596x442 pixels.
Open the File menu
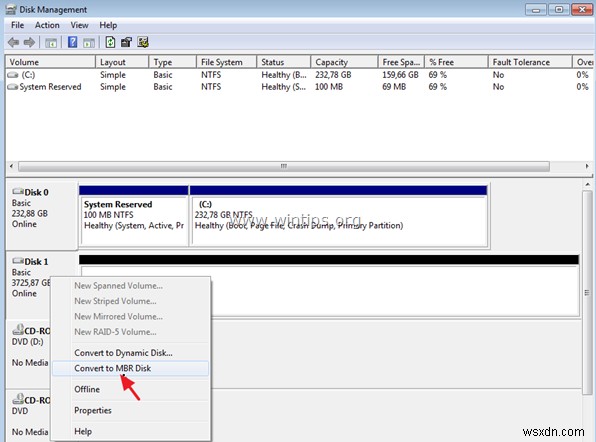[x=17, y=25]
